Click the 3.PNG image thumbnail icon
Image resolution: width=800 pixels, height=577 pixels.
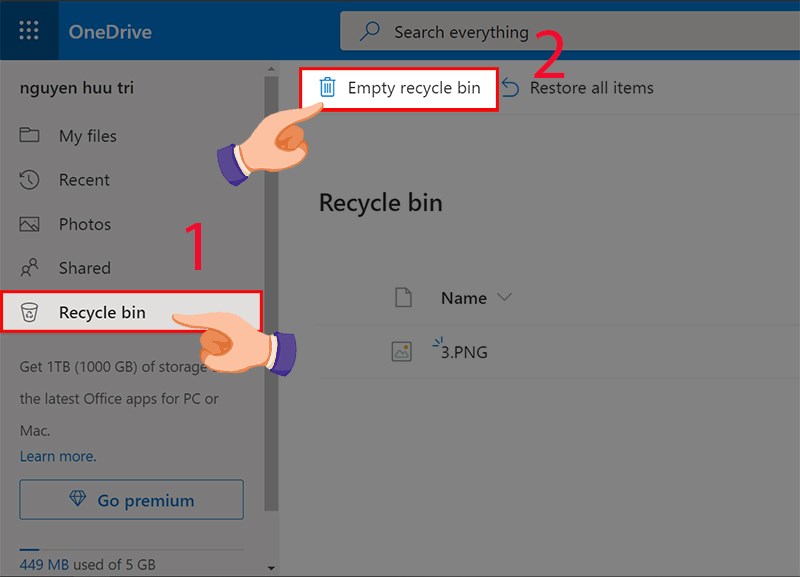click(x=402, y=352)
